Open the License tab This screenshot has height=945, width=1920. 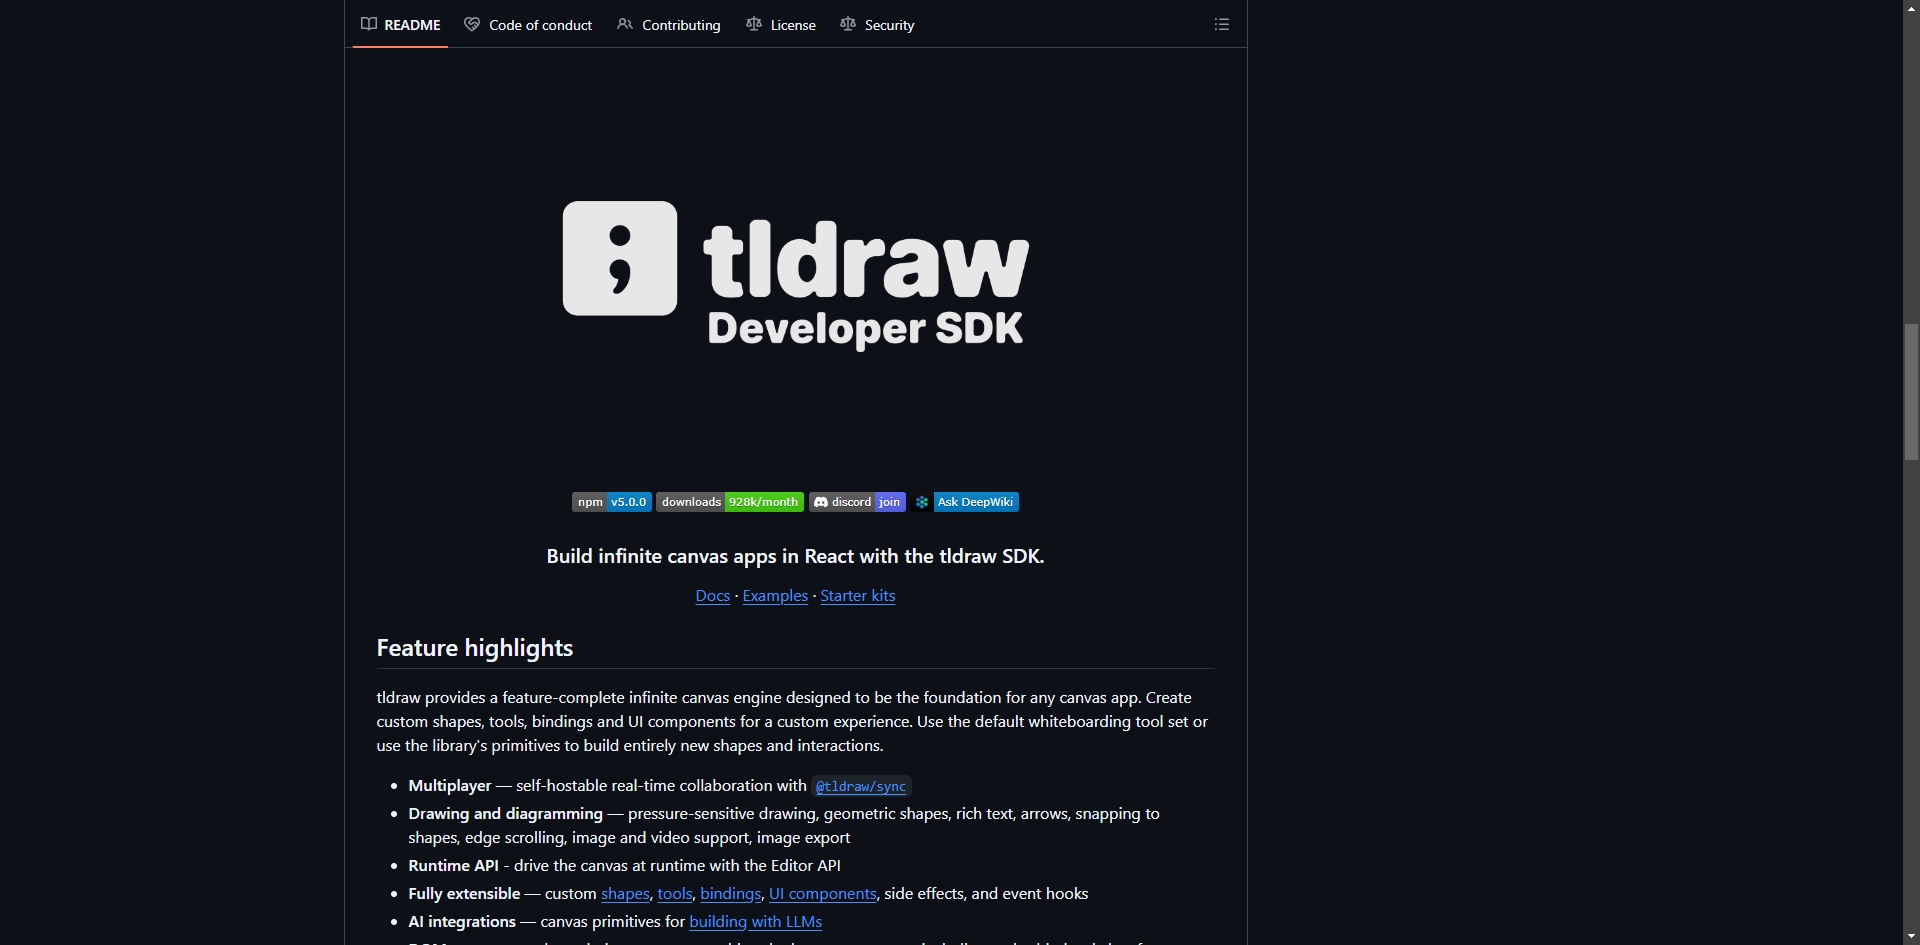781,24
